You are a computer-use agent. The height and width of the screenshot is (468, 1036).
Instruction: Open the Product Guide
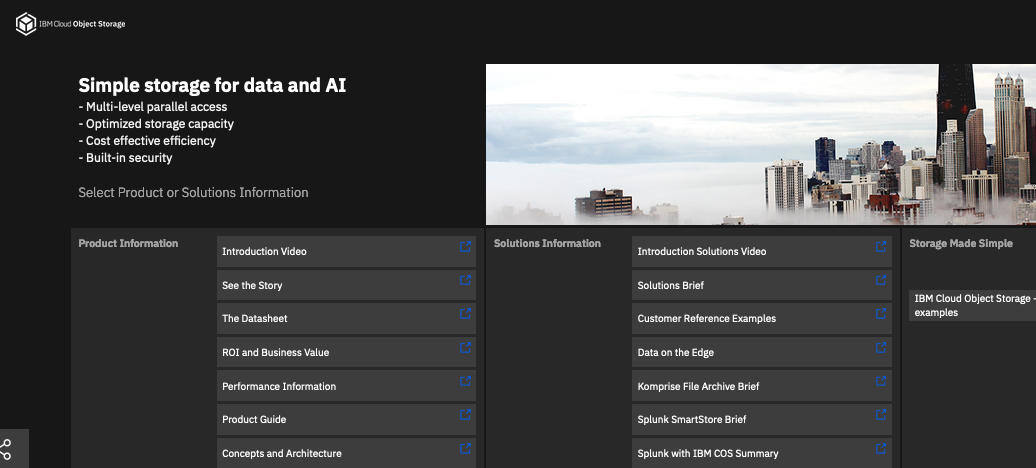[x=346, y=420]
